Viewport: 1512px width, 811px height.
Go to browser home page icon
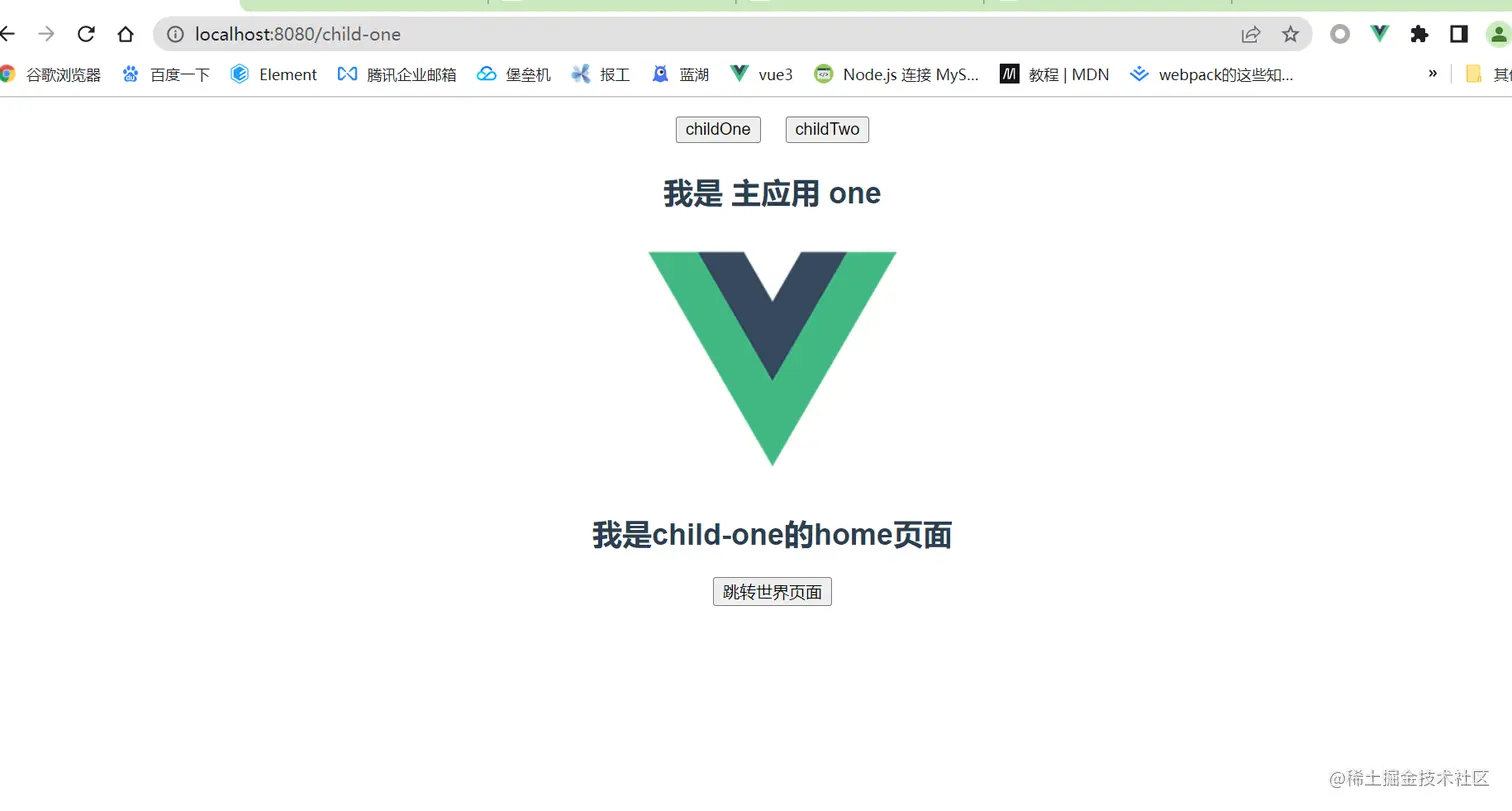coord(125,34)
